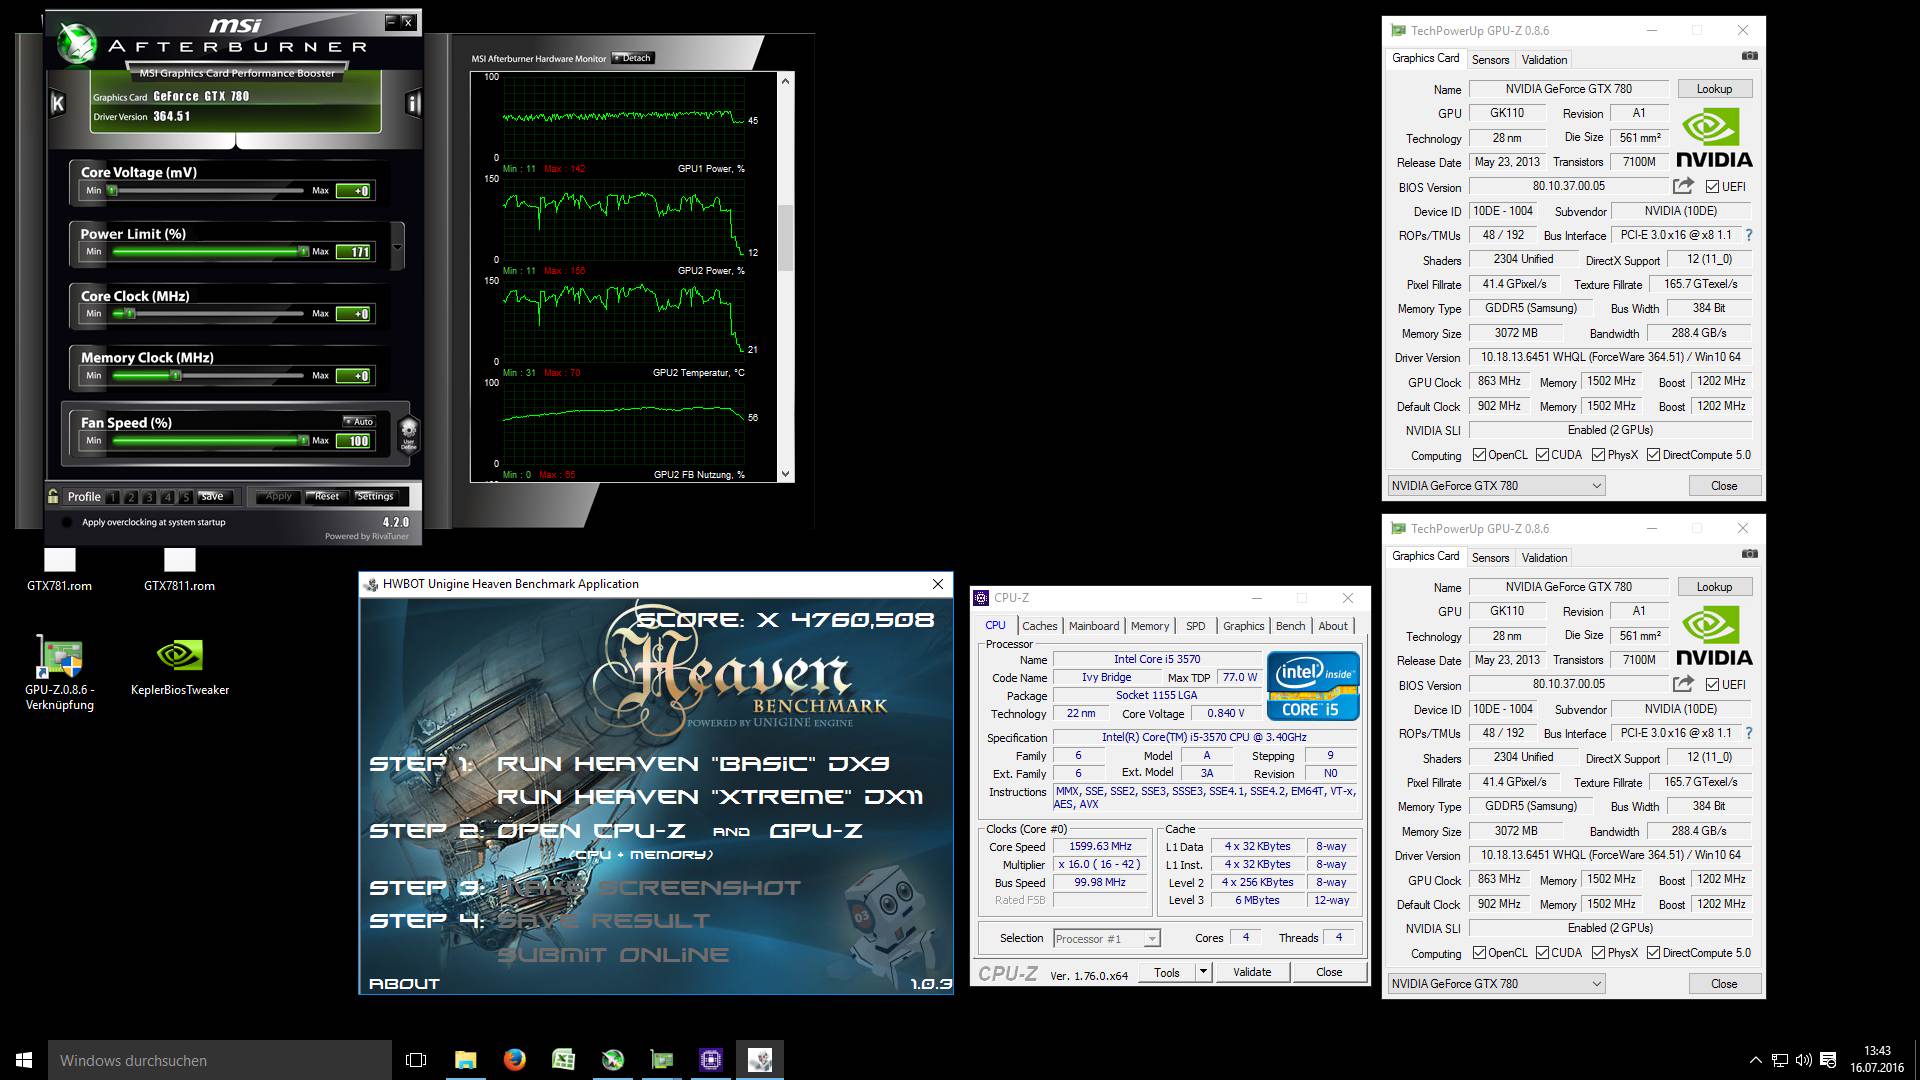
Task: Switch to the Sensors tab in top GPU-Z
Action: (x=1490, y=60)
